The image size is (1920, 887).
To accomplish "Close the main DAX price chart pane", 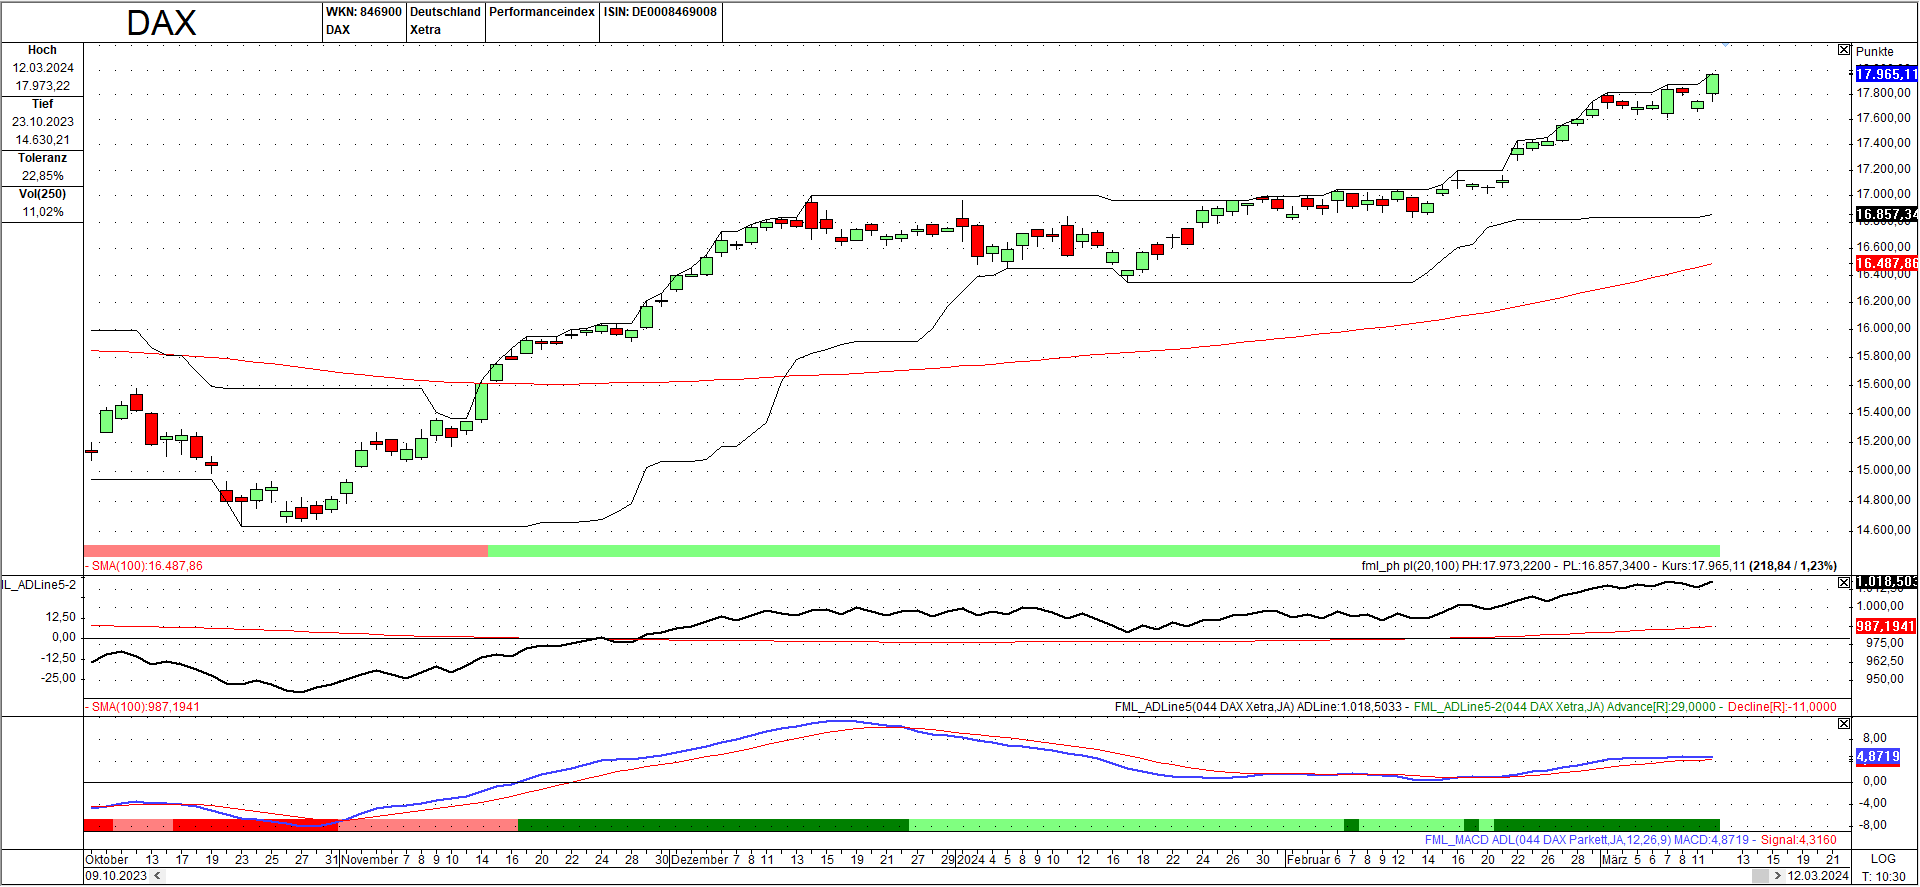I will (1844, 50).
